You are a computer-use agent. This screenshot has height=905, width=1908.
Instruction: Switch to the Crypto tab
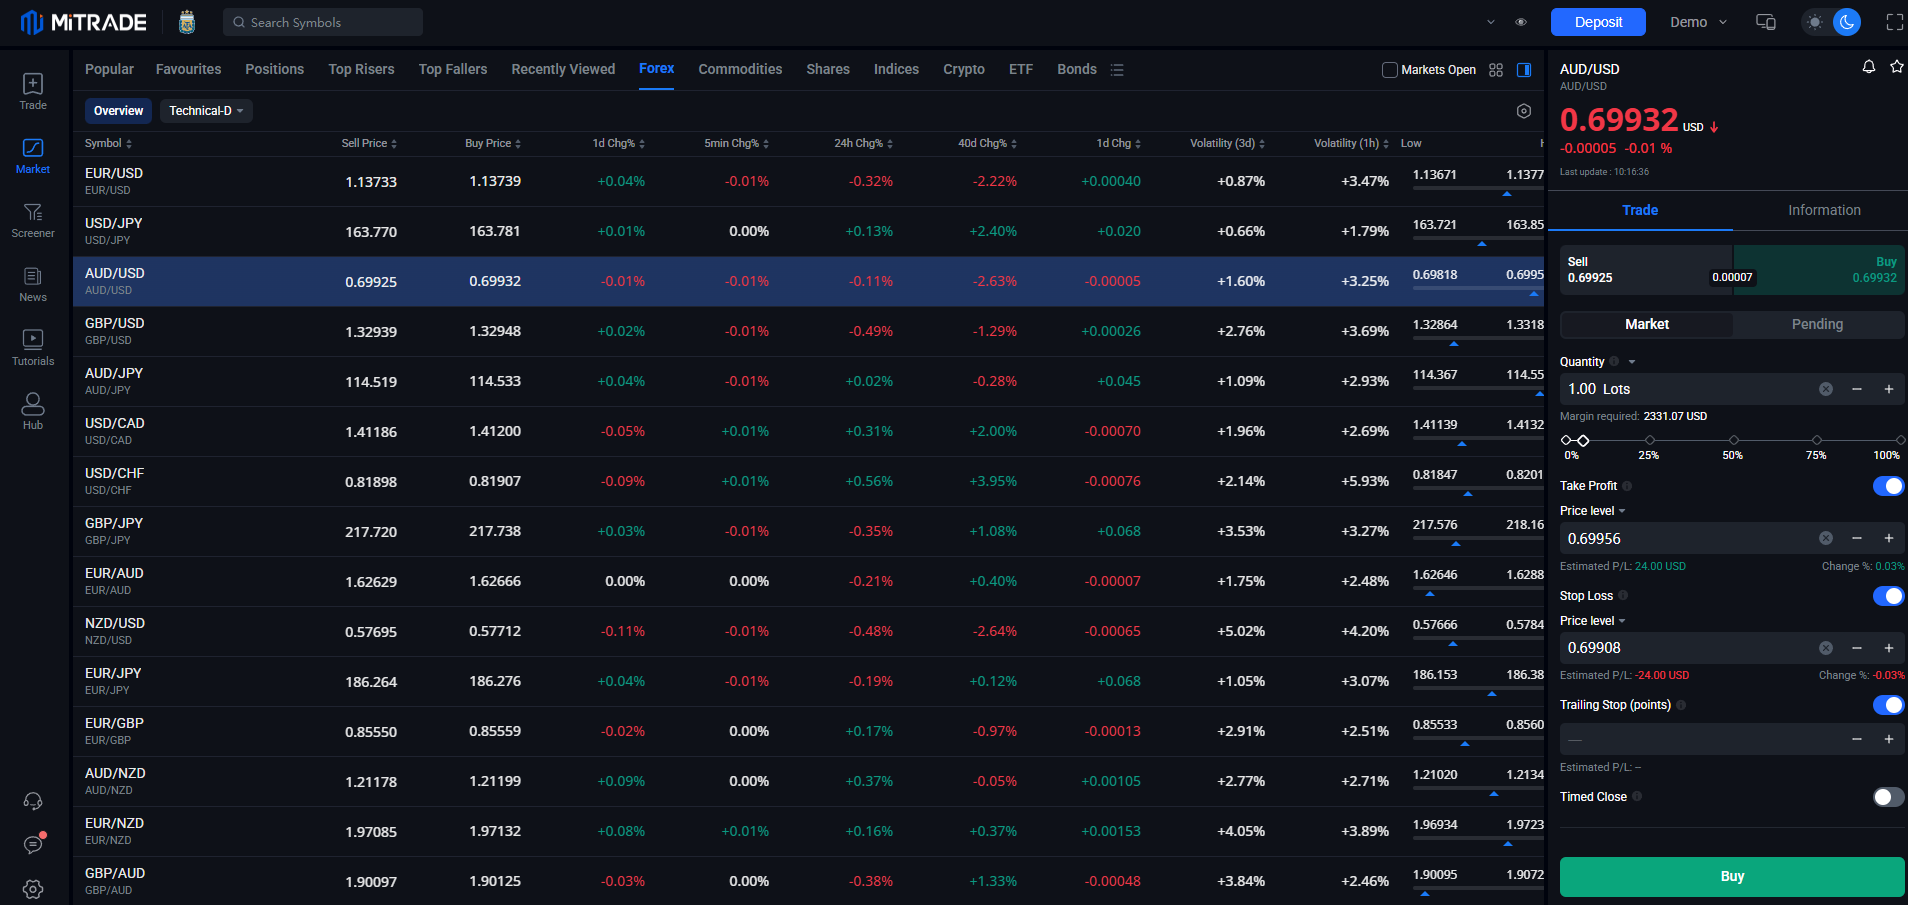964,70
